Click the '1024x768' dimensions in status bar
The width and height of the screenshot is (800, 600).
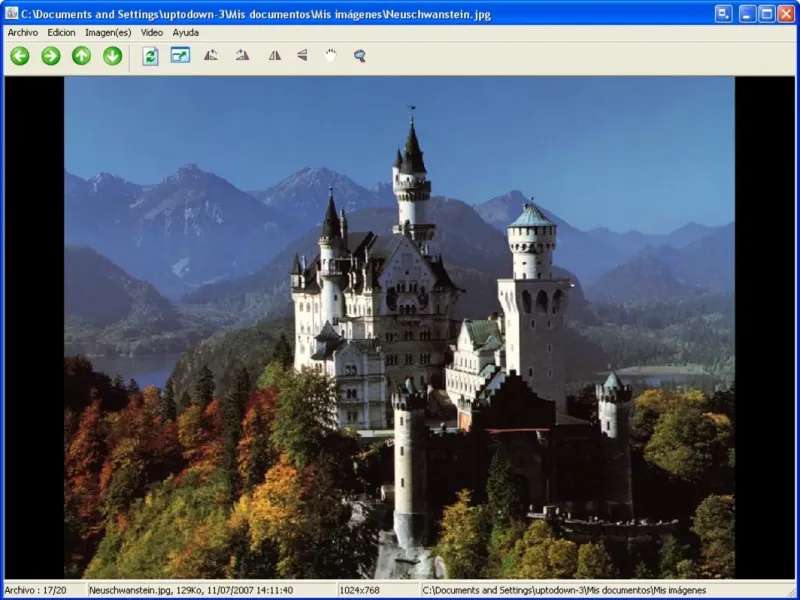click(x=360, y=590)
